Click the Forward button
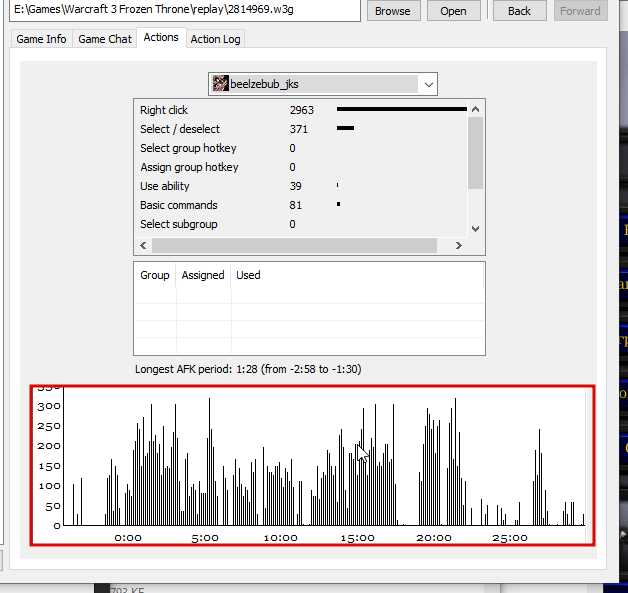The image size is (628, 593). [x=580, y=11]
